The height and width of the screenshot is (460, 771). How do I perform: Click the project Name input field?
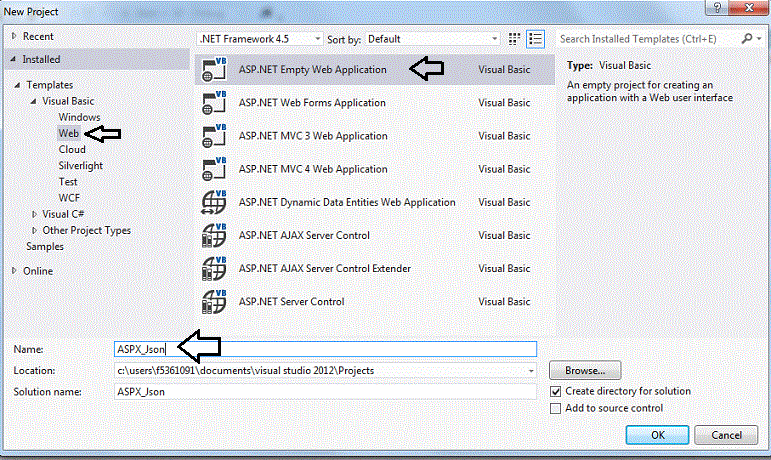(326, 349)
